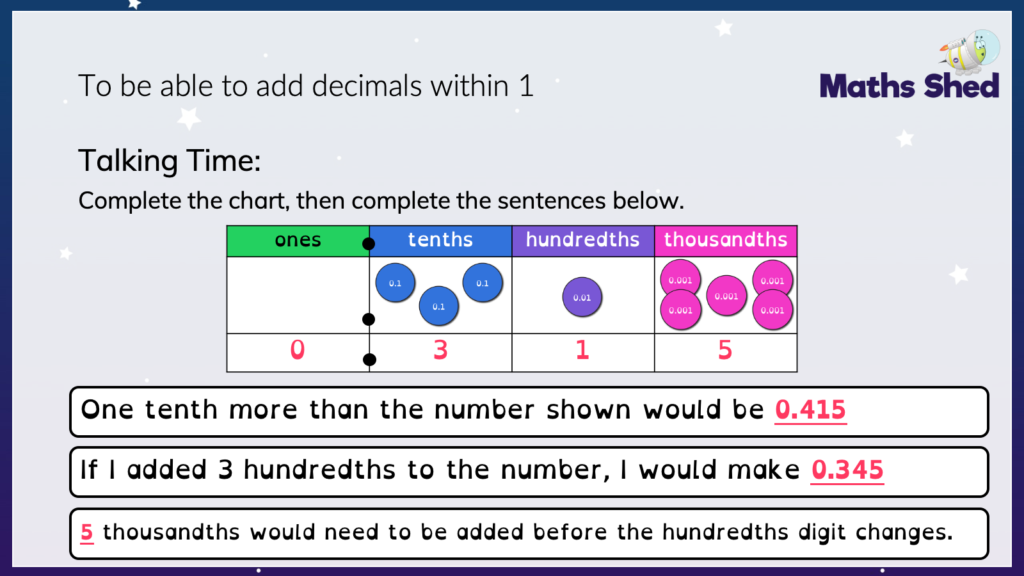1024x576 pixels.
Task: Select the bottom-right pink 0.001 counter
Action: pos(773,310)
